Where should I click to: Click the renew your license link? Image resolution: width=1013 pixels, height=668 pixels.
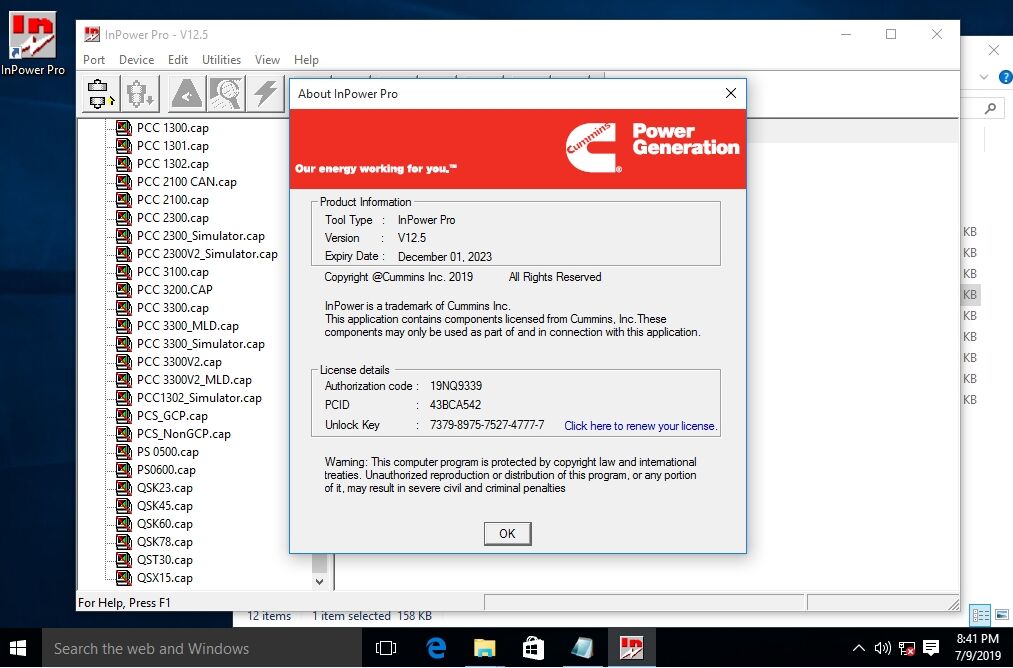(640, 426)
